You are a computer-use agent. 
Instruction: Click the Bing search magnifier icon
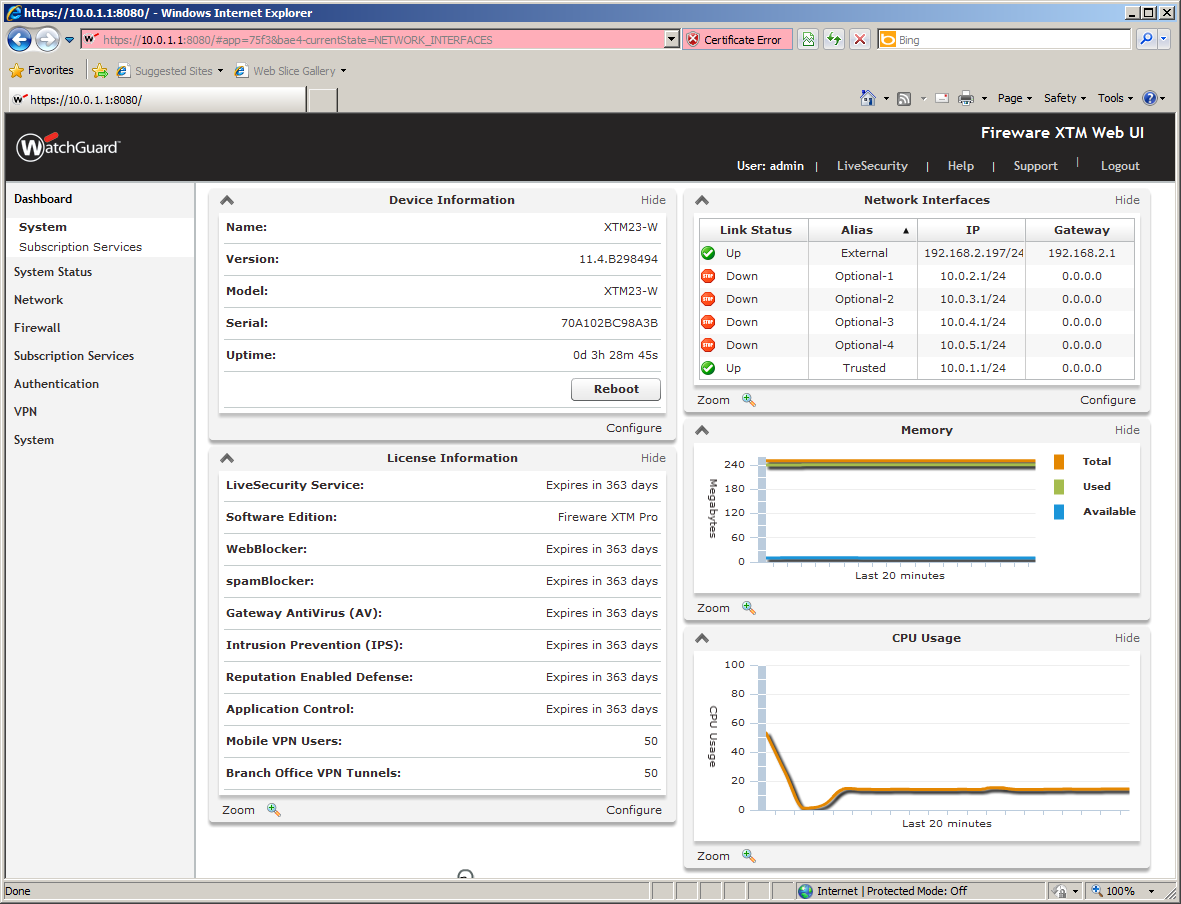[x=1146, y=39]
